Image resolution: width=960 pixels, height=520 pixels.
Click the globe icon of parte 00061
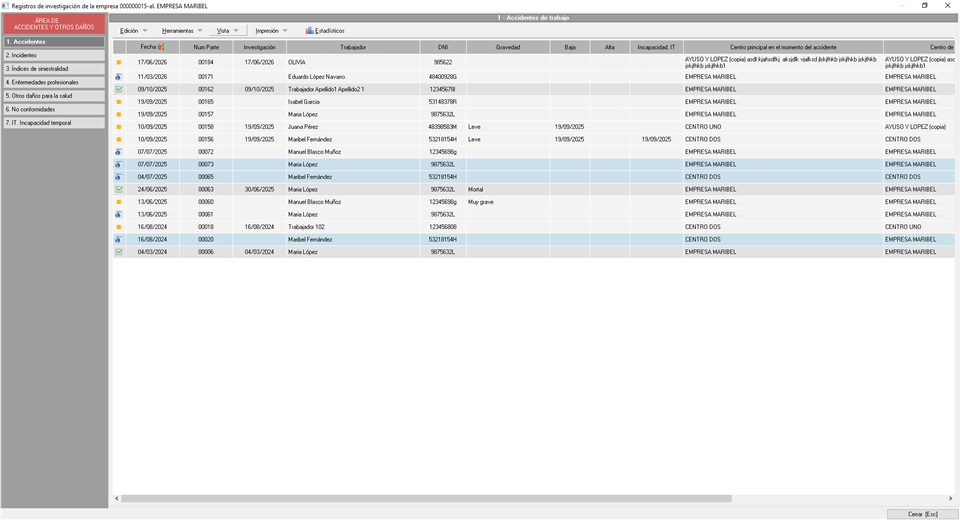point(119,215)
